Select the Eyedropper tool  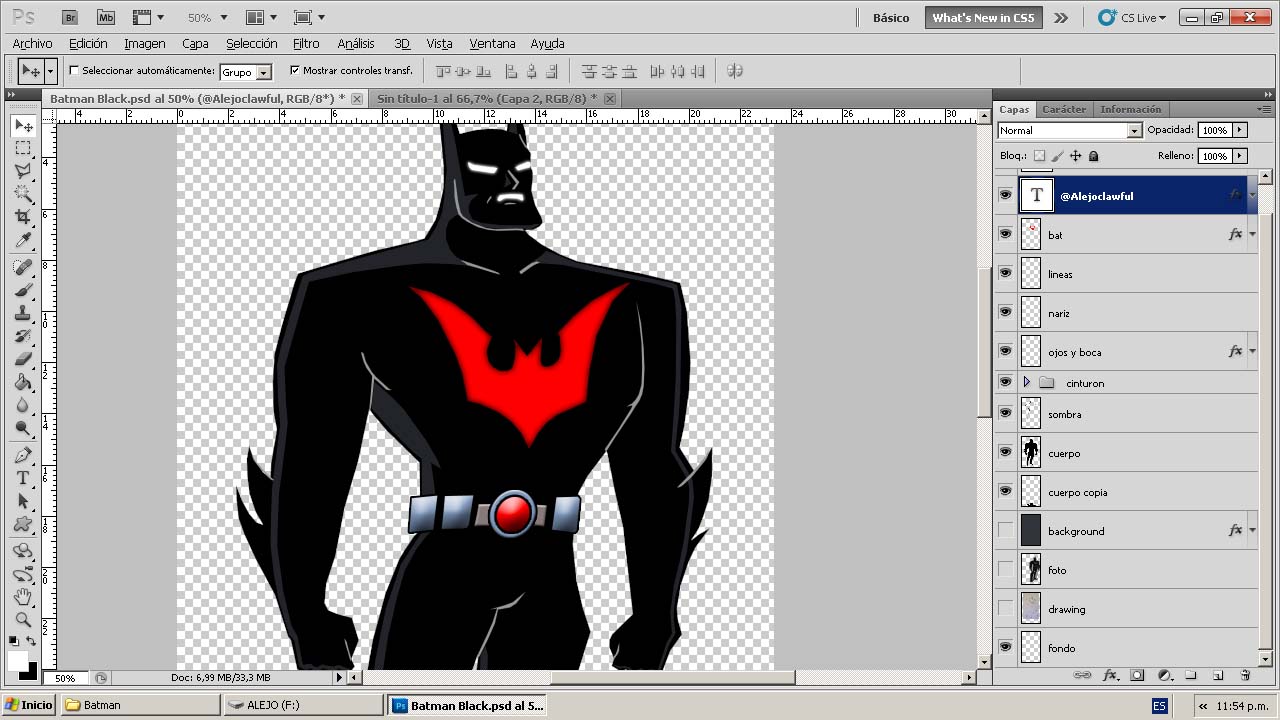pyautogui.click(x=23, y=240)
